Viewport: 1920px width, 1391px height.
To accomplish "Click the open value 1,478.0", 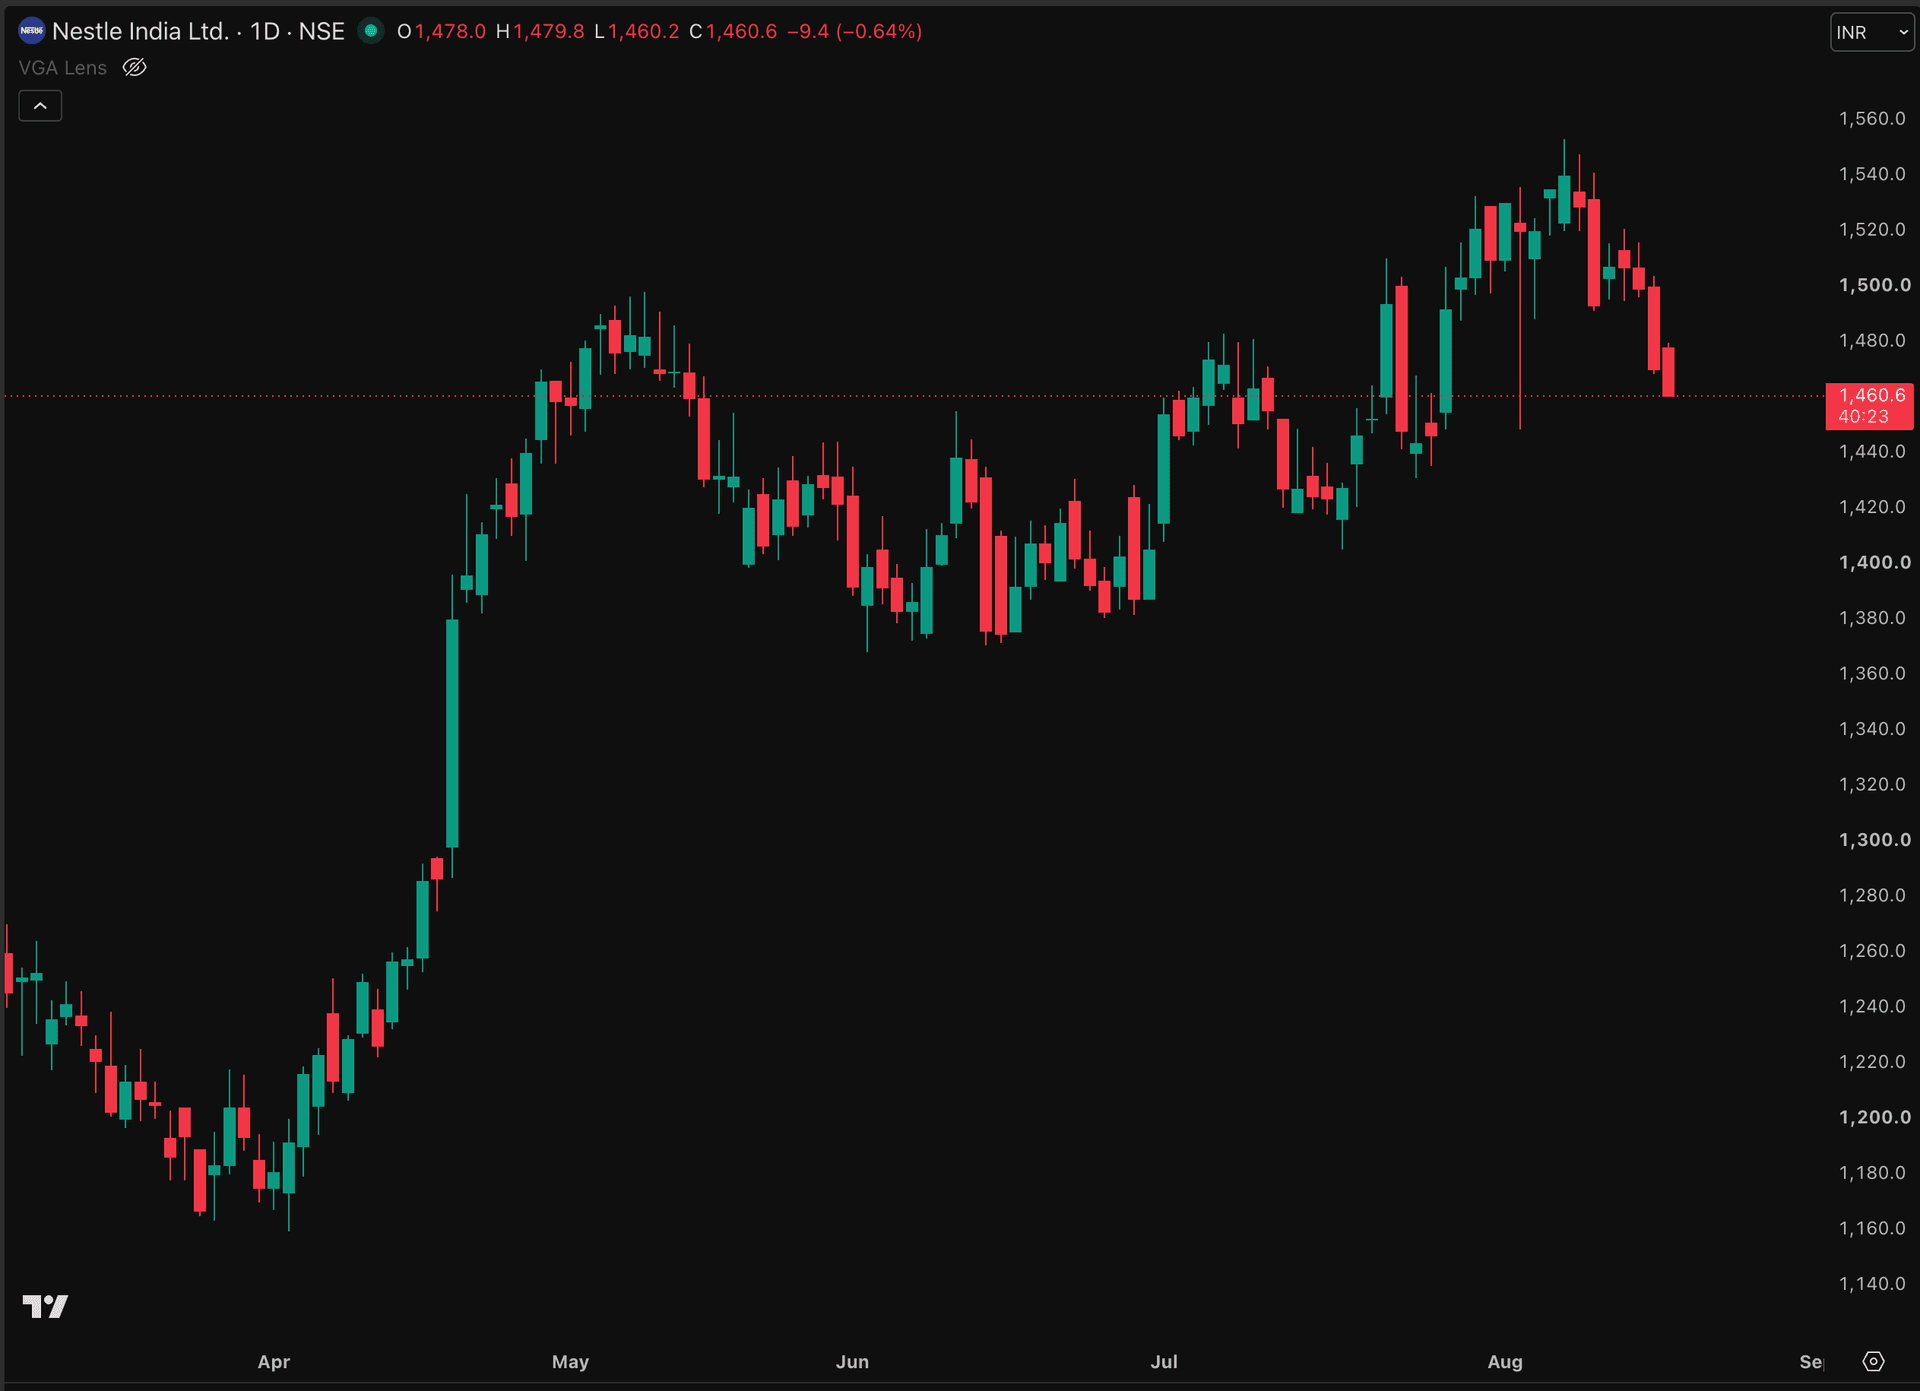I will click(450, 31).
